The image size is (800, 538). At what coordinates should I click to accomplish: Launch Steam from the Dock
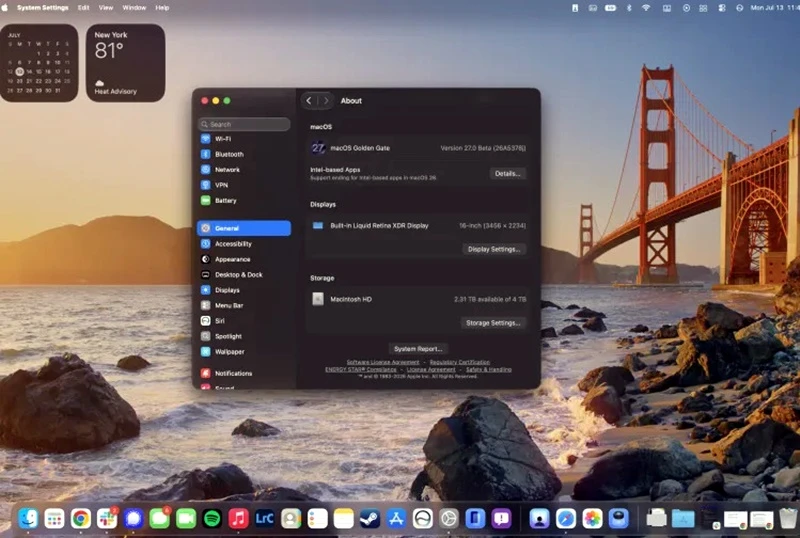point(370,519)
